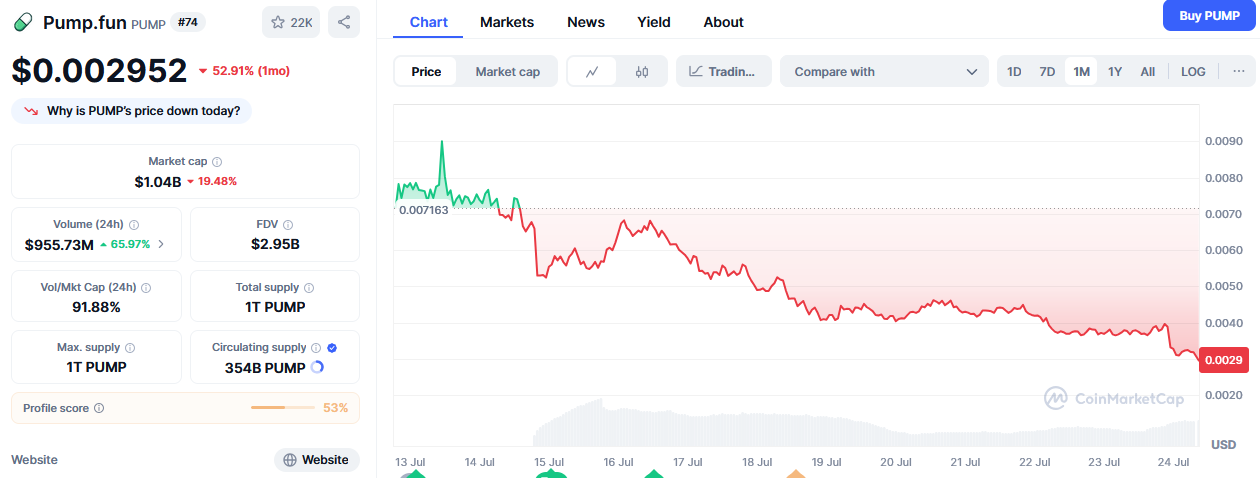Click Volume (24h) info icon
The image size is (1260, 478).
134,225
